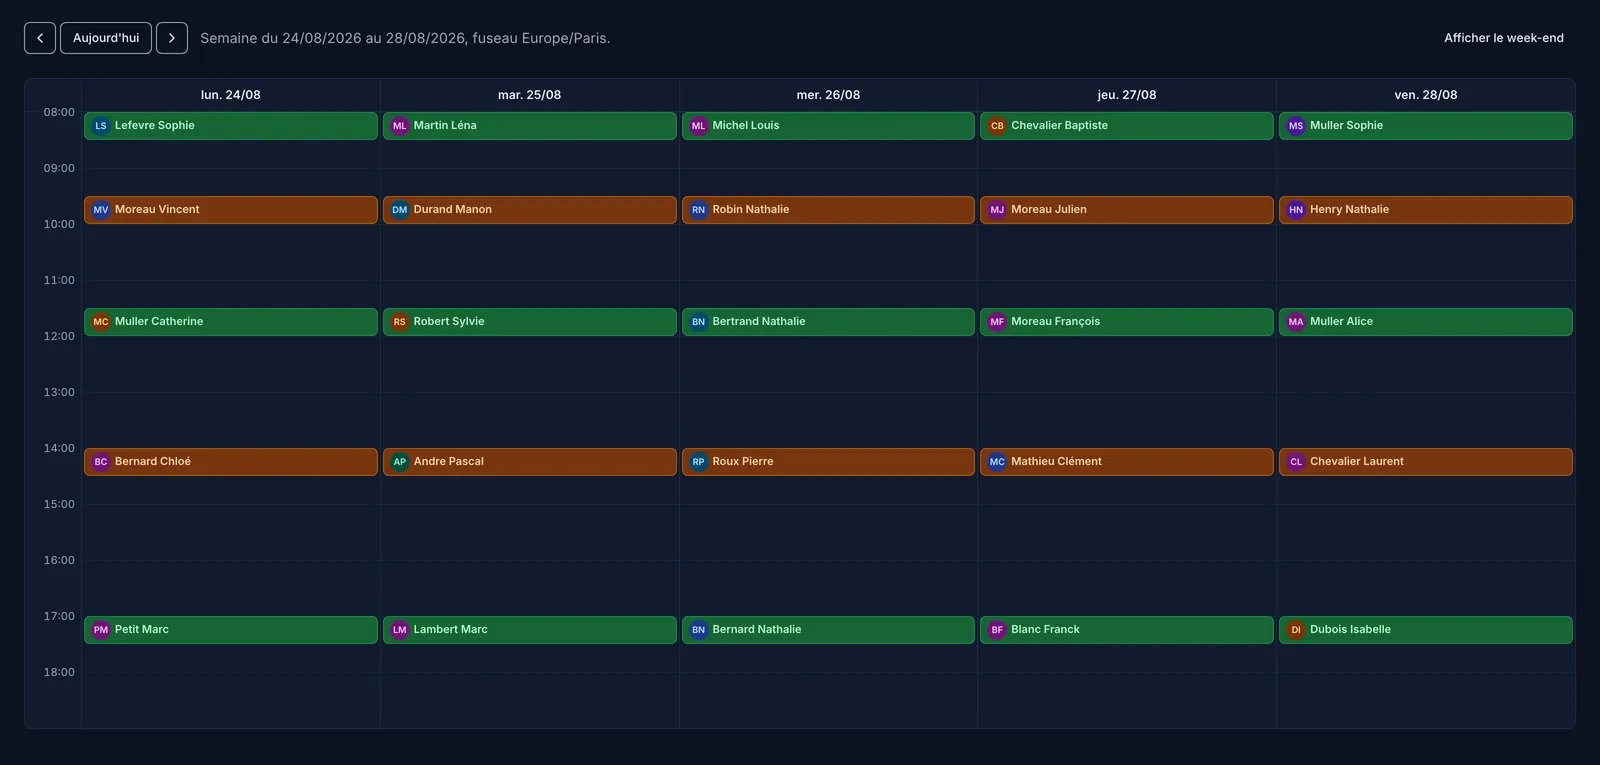
Task: Click the MF avatar beside Moreau François
Action: pos(997,322)
